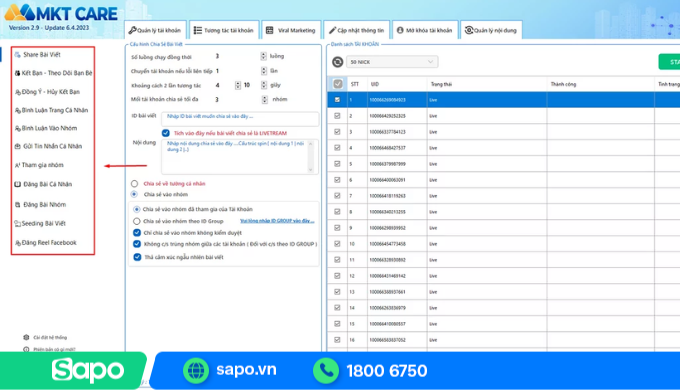
Task: Adjust Khoảng cách maximum value stepper before giây
Action: pos(264,85)
